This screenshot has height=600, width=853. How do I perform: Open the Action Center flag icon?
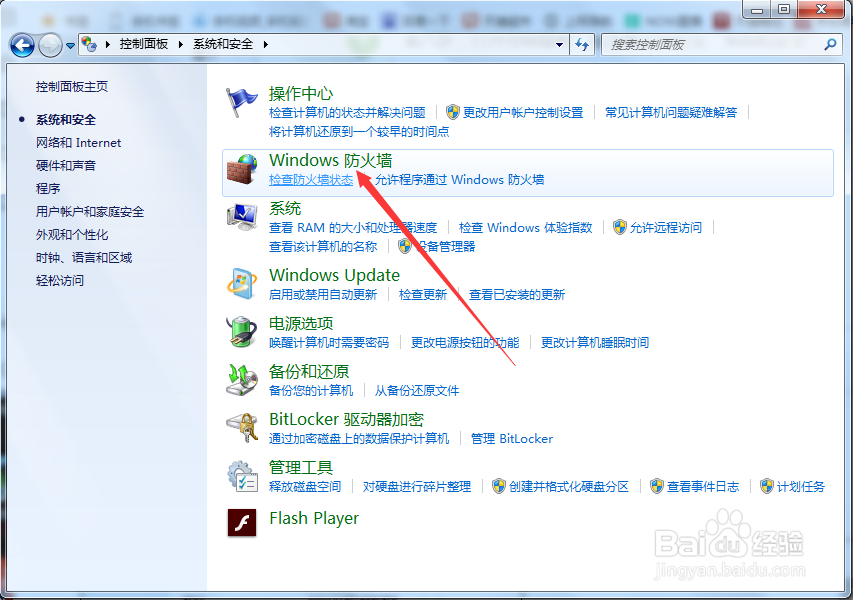coord(242,102)
